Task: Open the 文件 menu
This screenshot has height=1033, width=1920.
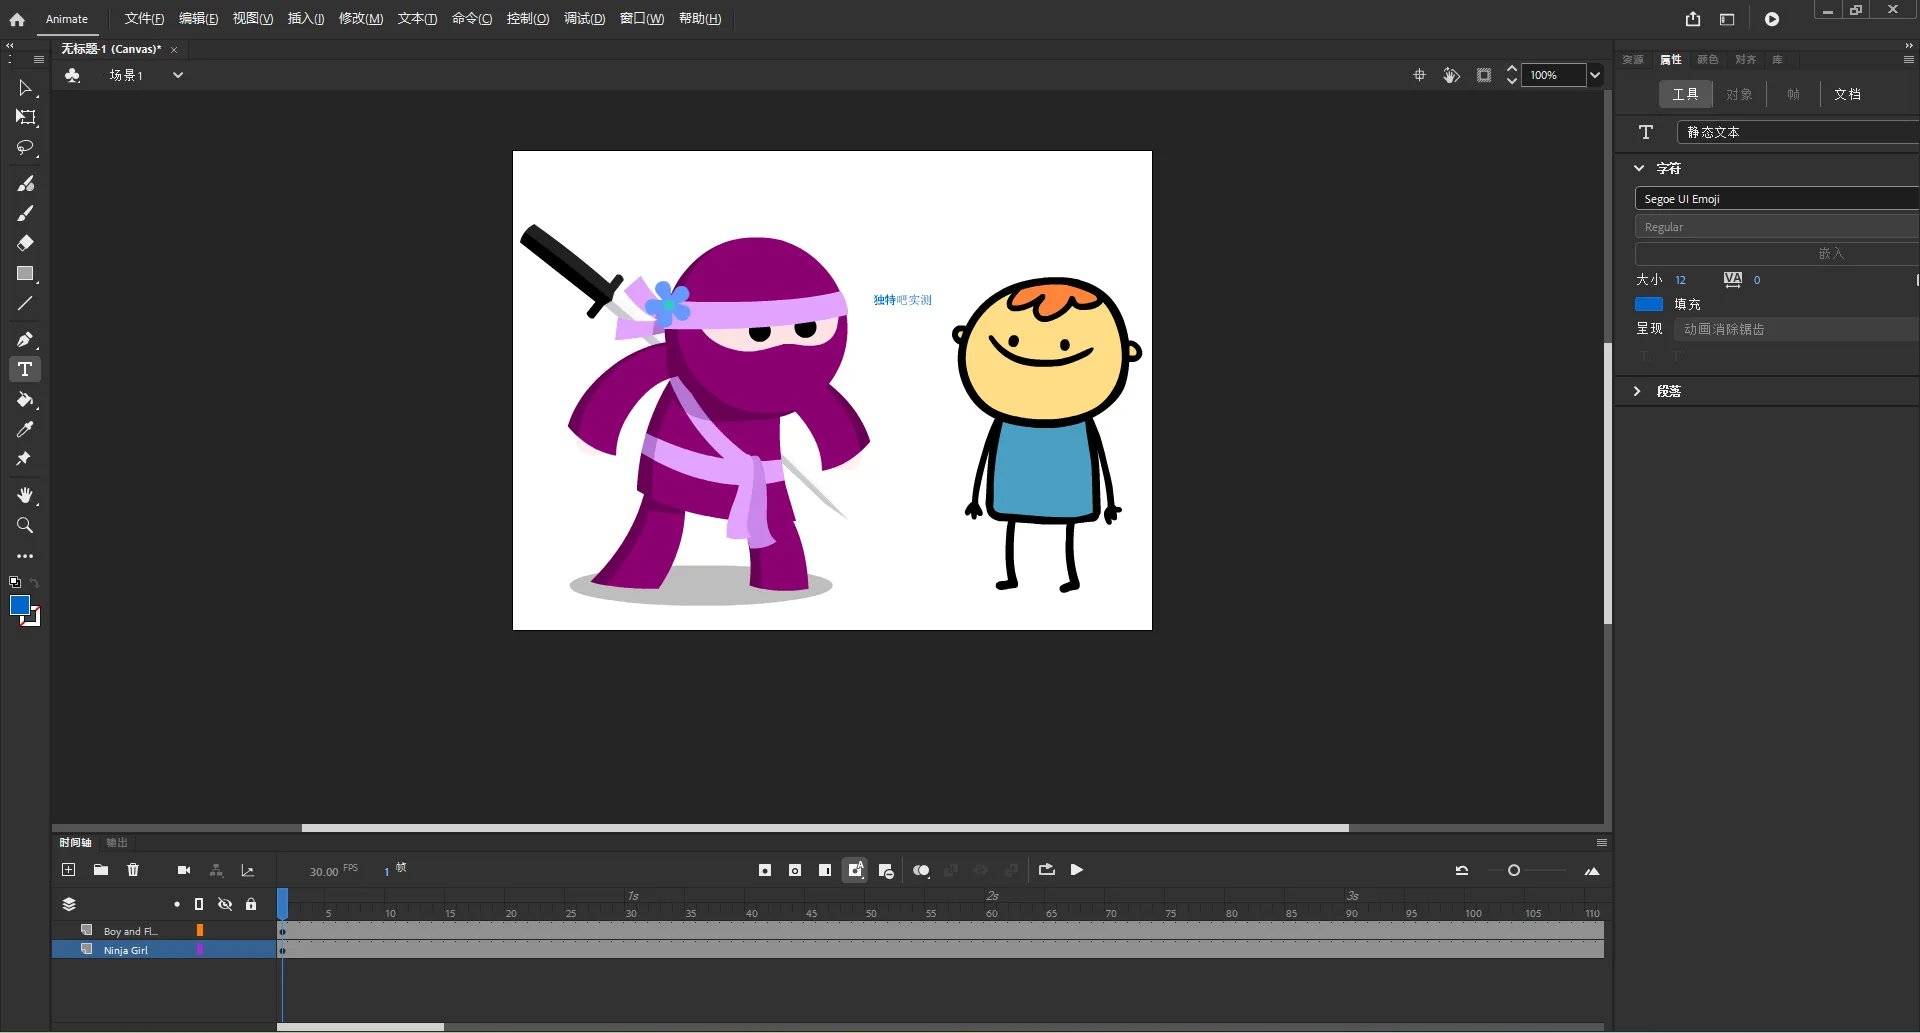Action: (x=143, y=18)
